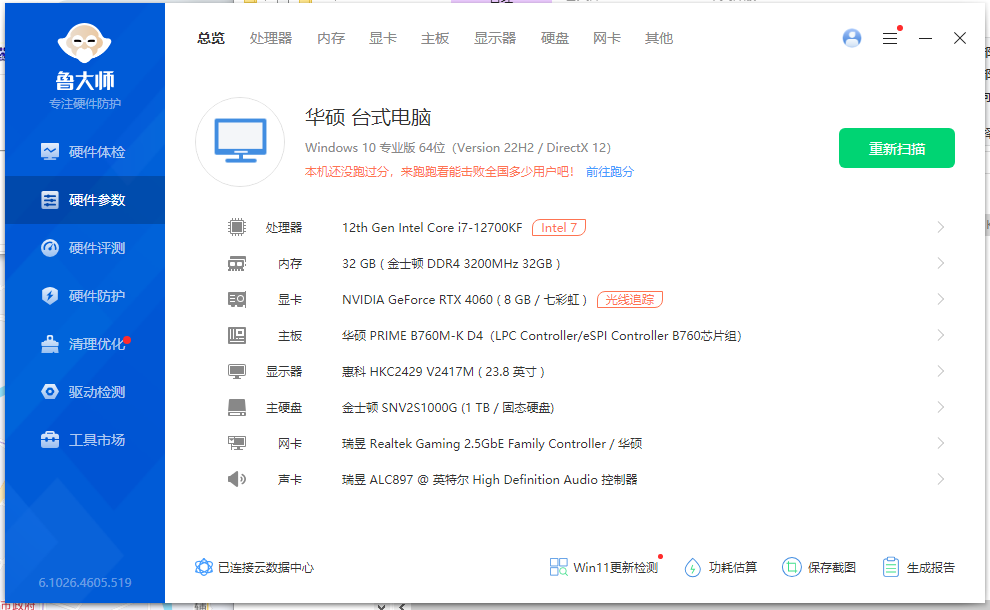The width and height of the screenshot is (990, 610).
Task: Switch to the 其他 tab
Action: pyautogui.click(x=659, y=39)
